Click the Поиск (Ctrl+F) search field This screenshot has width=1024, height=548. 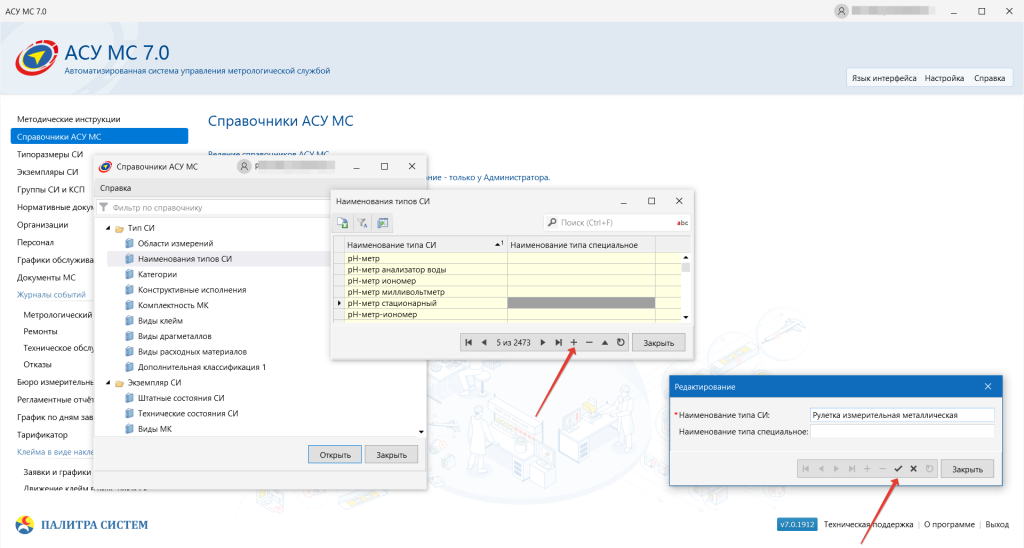tap(616, 223)
